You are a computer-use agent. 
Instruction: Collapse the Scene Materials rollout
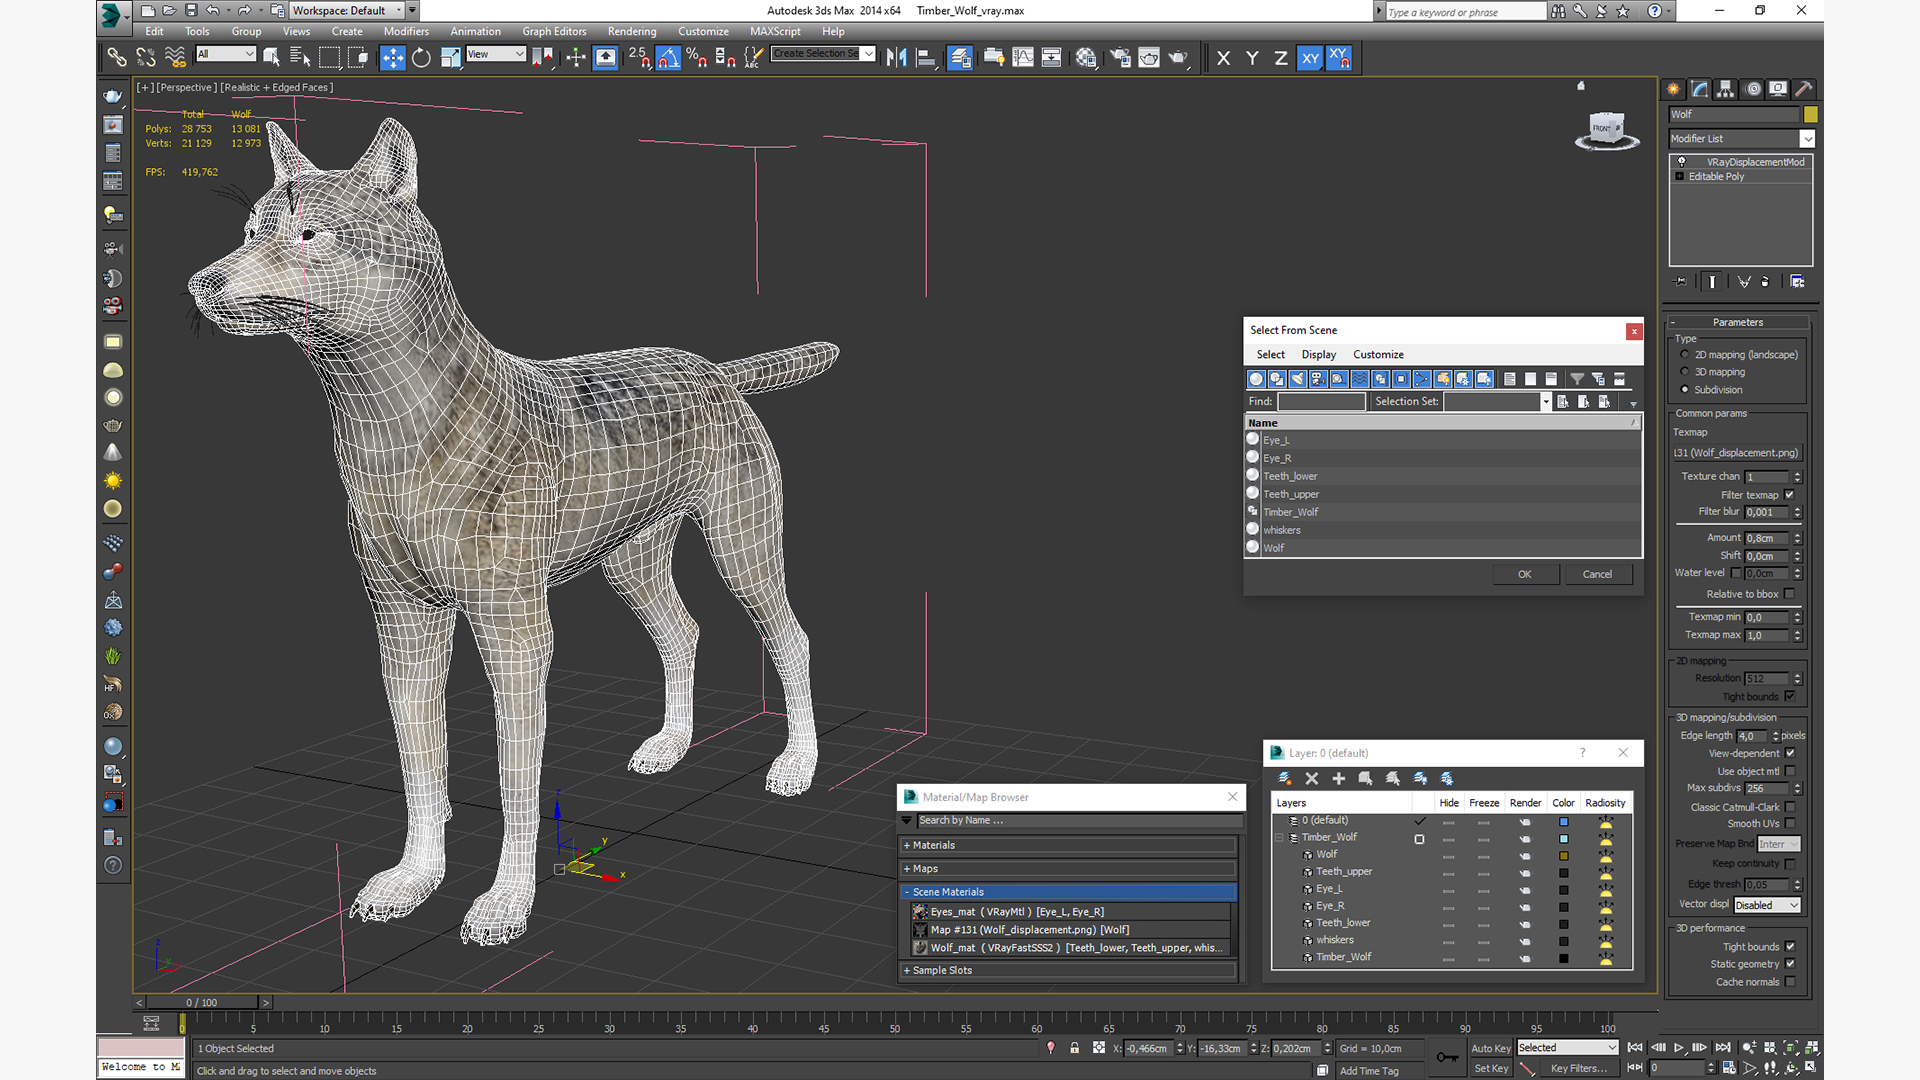pyautogui.click(x=1068, y=892)
